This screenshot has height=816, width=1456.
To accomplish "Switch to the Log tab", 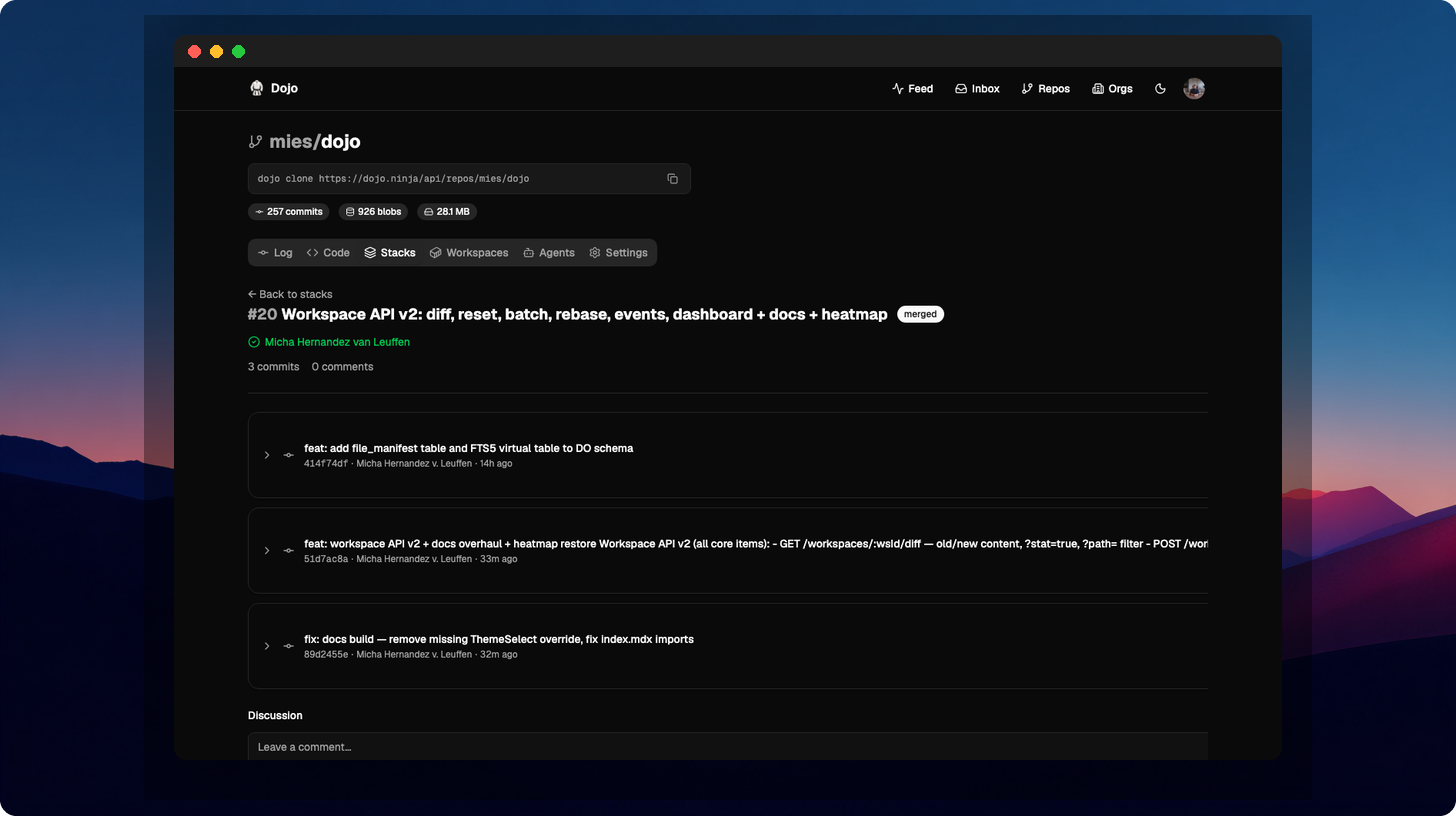I will pos(275,252).
